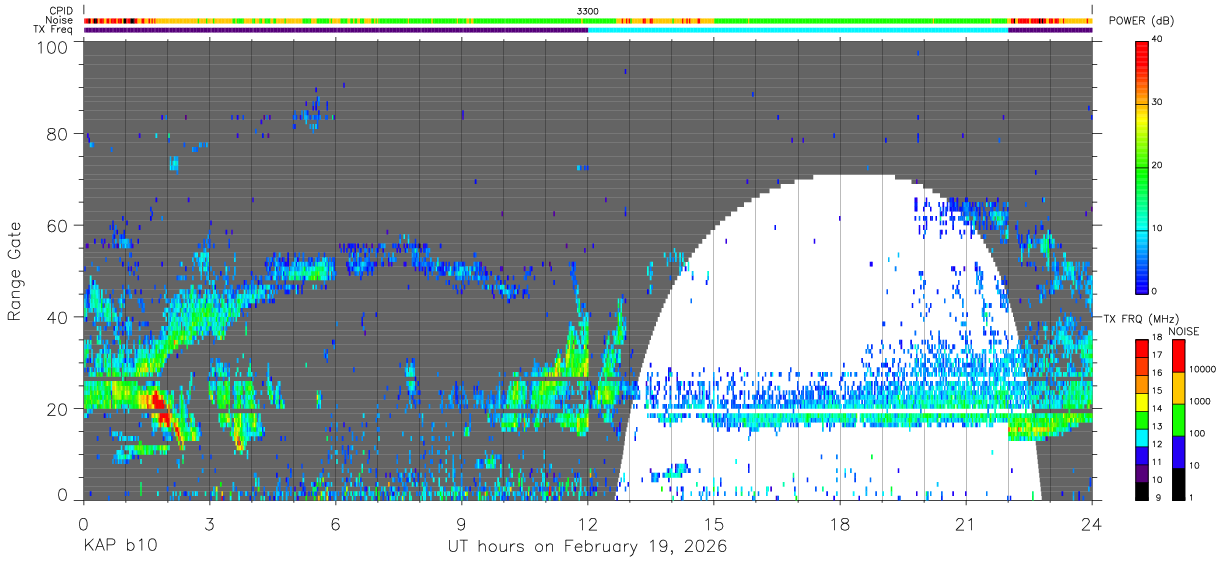
Task: Click the NOISE color bar
Action: coord(1177,418)
